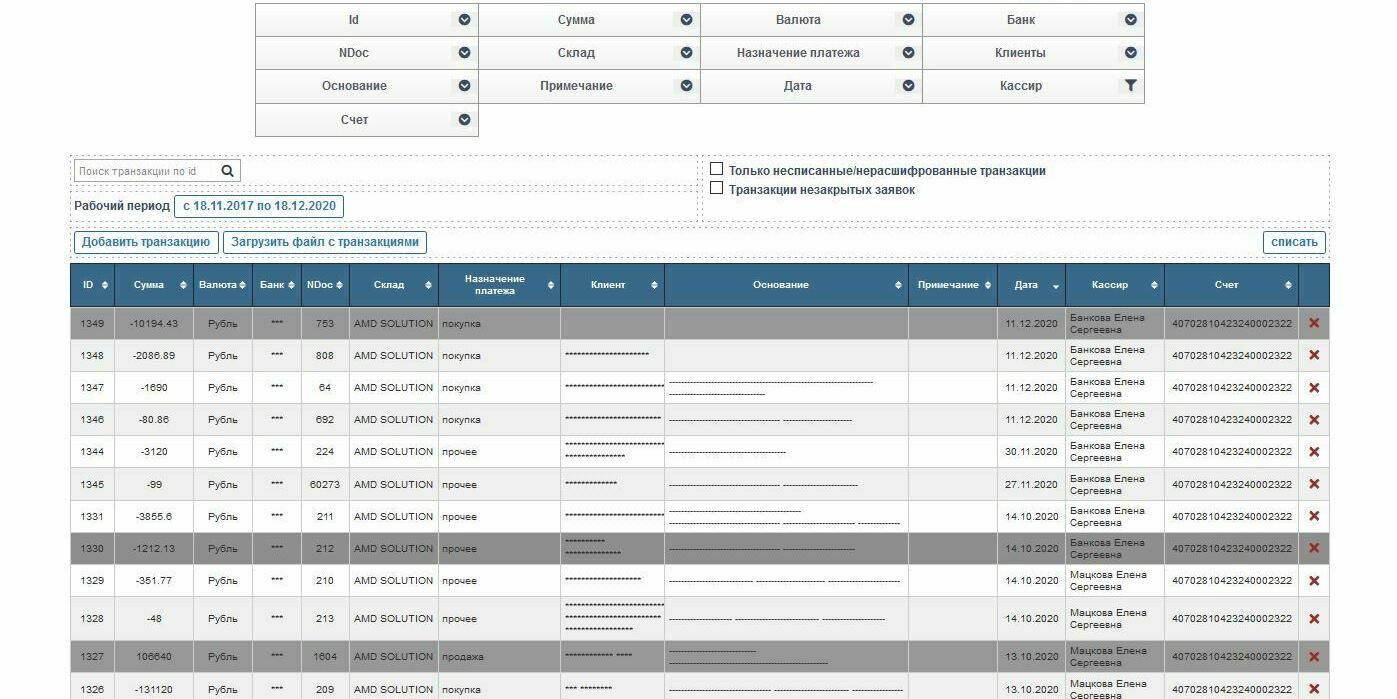
Task: Enable only unwritten/undecoded transactions checkbox
Action: pyautogui.click(x=716, y=169)
